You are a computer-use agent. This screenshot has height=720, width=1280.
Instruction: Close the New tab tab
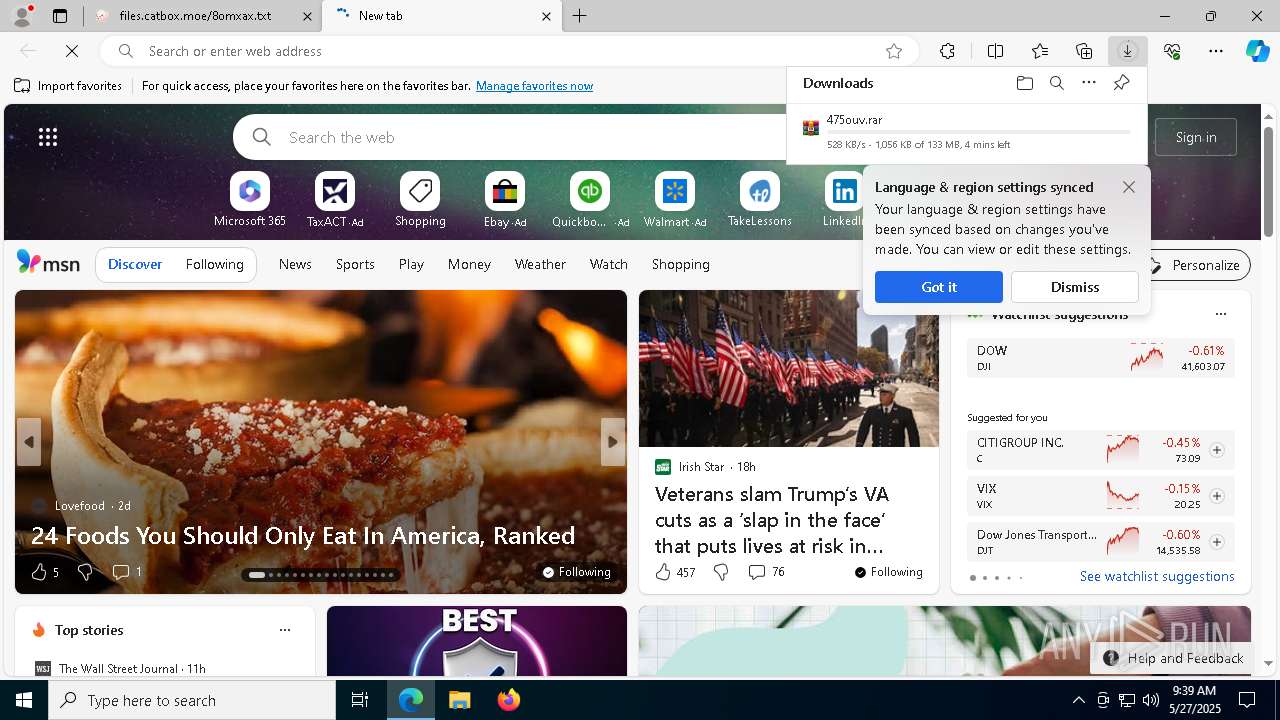(x=546, y=16)
